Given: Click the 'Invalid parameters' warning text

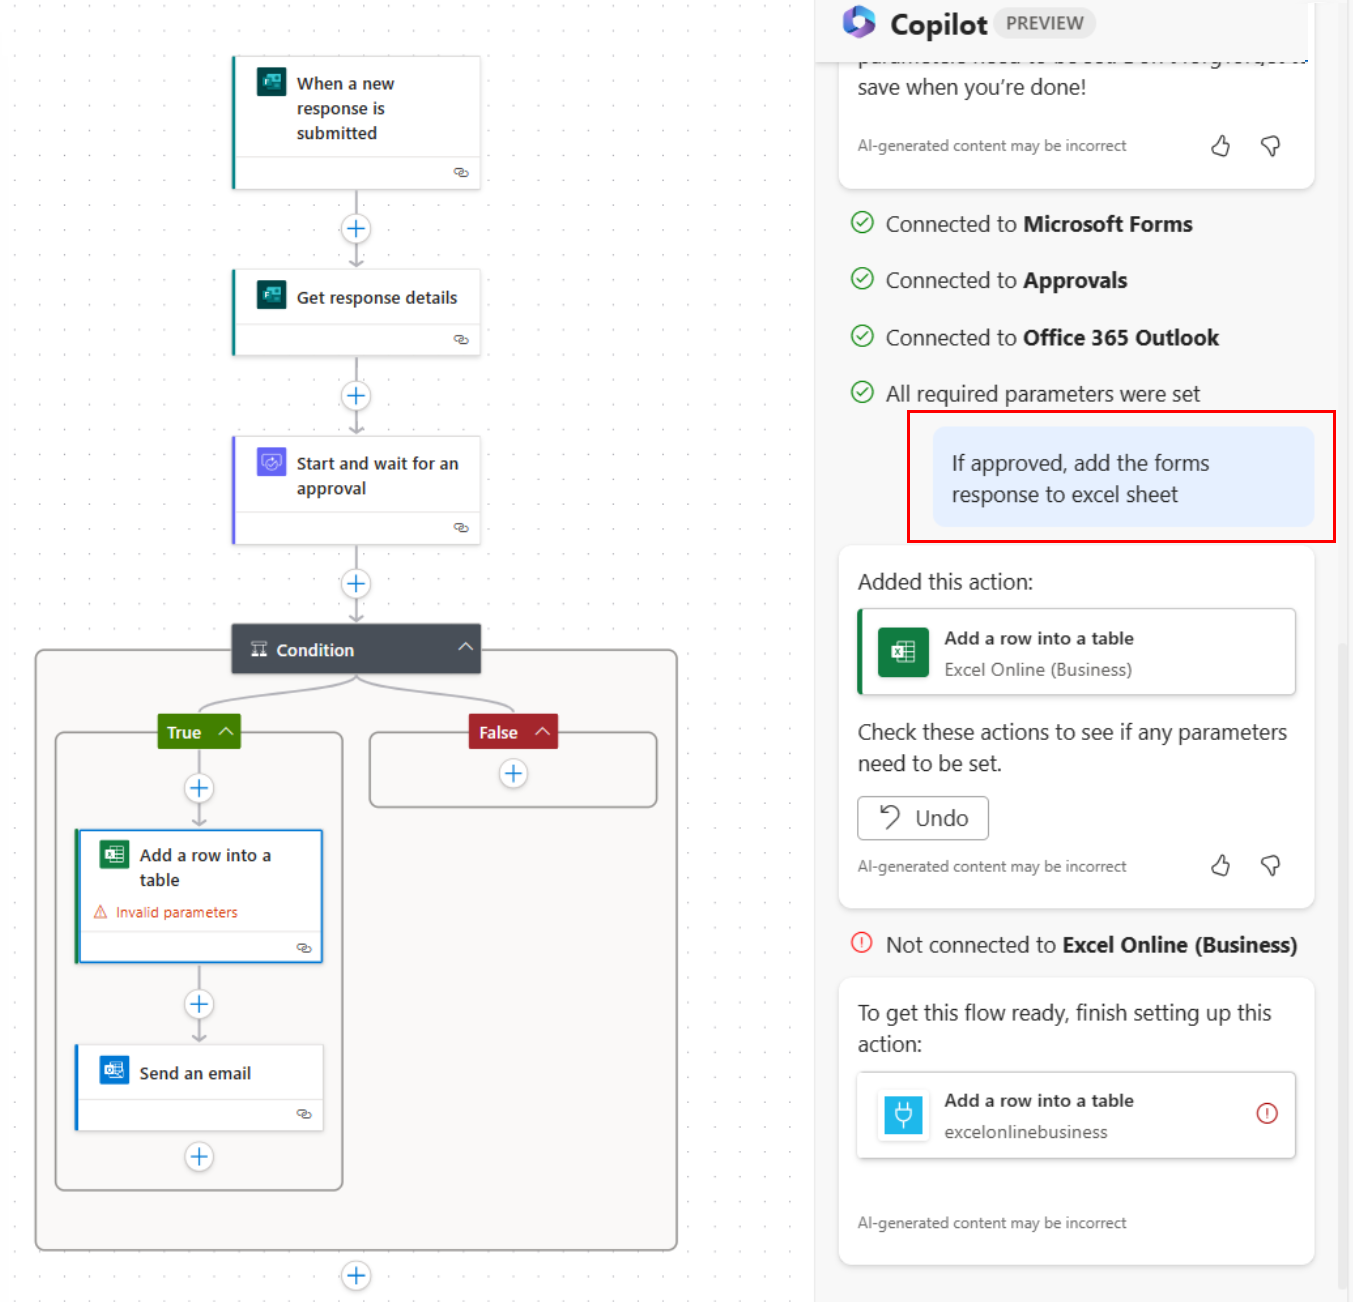Looking at the screenshot, I should click(x=177, y=912).
